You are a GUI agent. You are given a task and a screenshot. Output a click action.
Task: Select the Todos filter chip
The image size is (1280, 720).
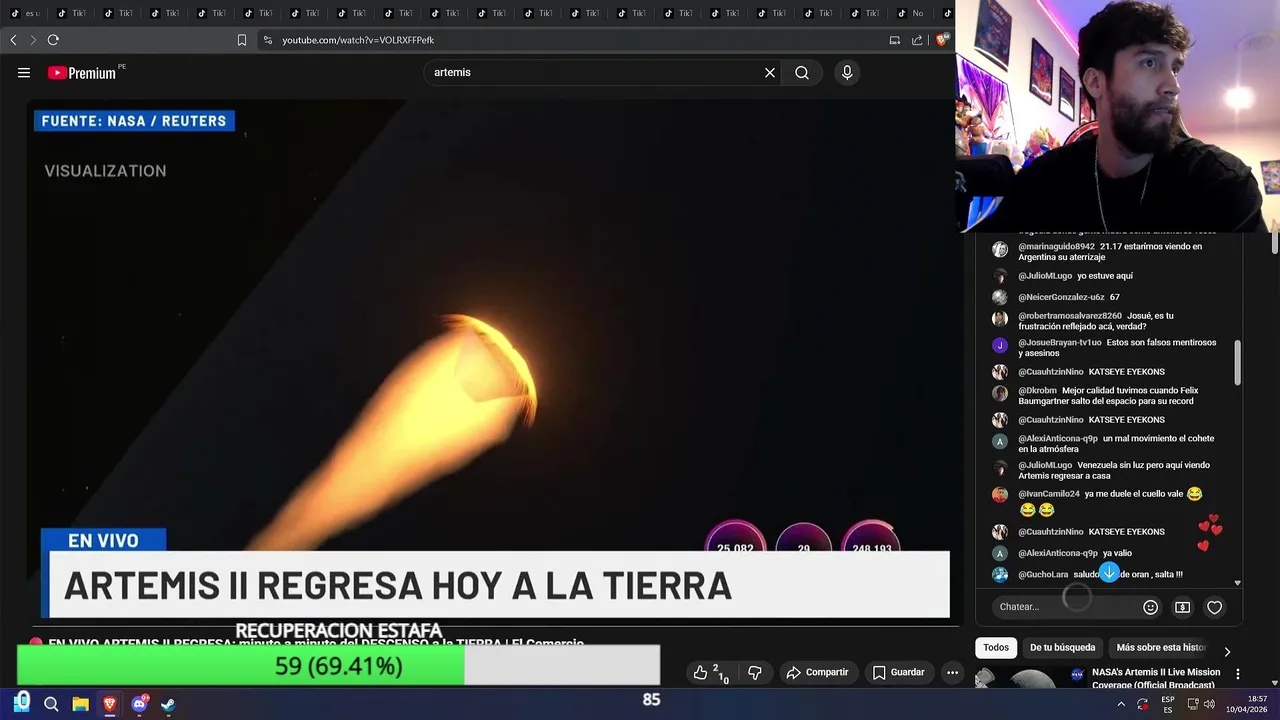pos(996,647)
